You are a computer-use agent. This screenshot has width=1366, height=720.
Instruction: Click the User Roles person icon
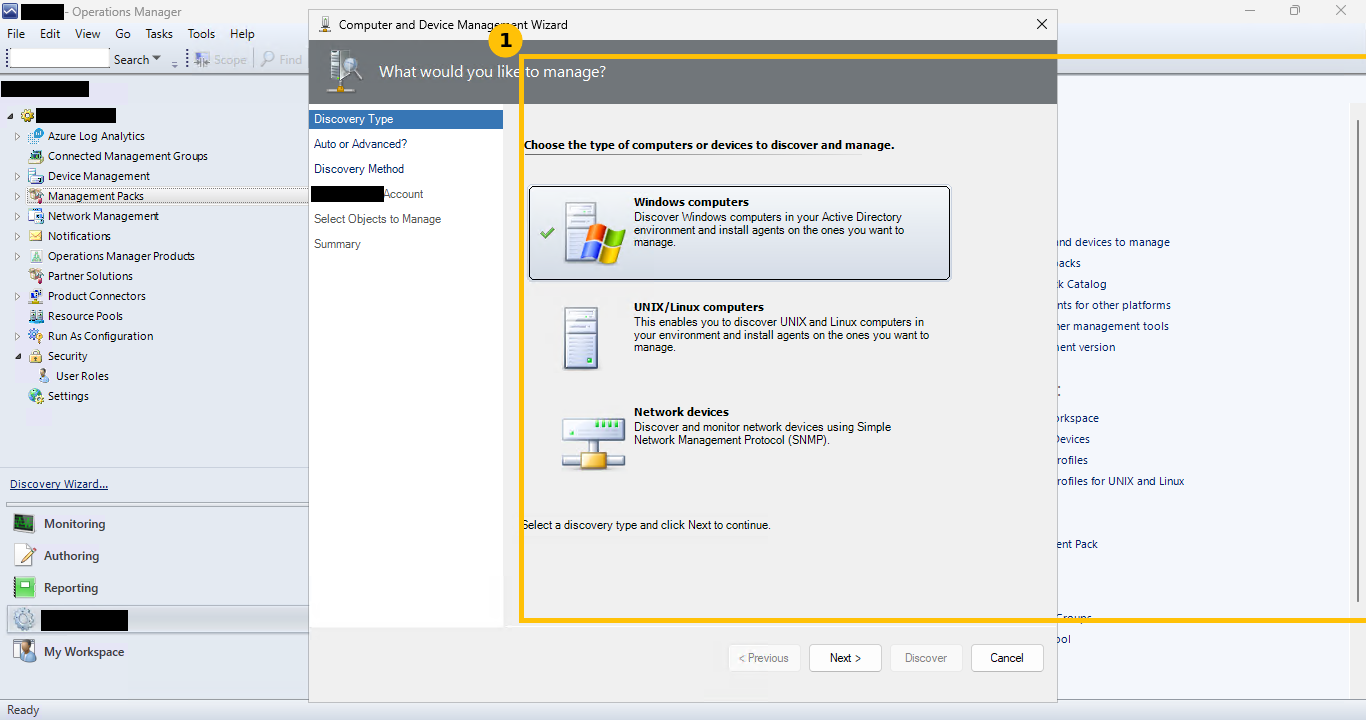coord(44,376)
